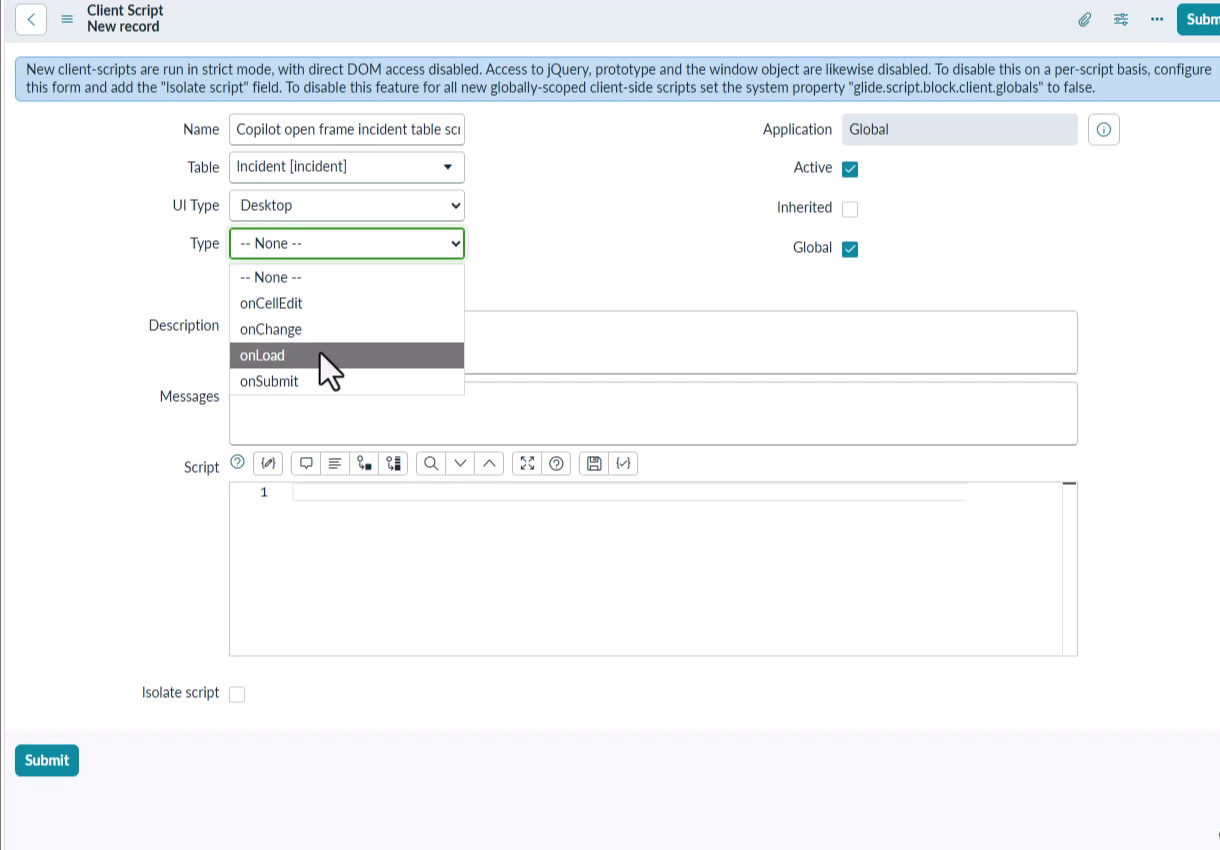Open the more options ellipsis menu

[1157, 19]
